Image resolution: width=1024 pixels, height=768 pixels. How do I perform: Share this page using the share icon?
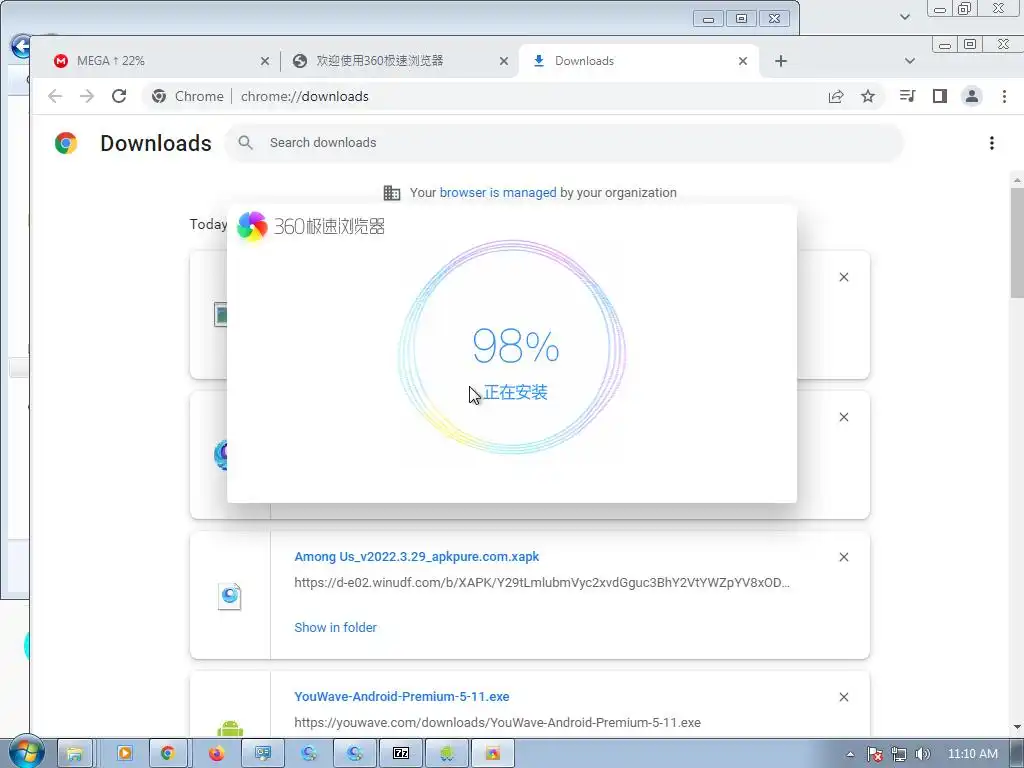point(836,97)
